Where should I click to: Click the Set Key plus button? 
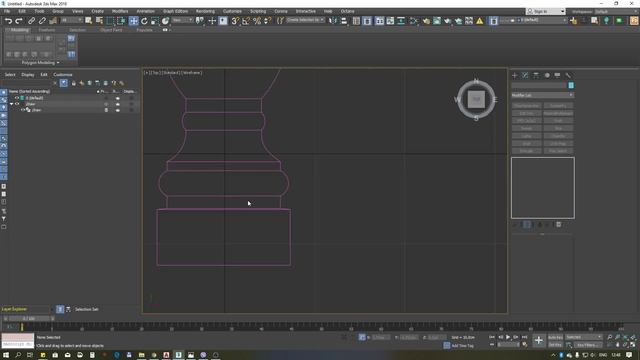click(x=539, y=340)
